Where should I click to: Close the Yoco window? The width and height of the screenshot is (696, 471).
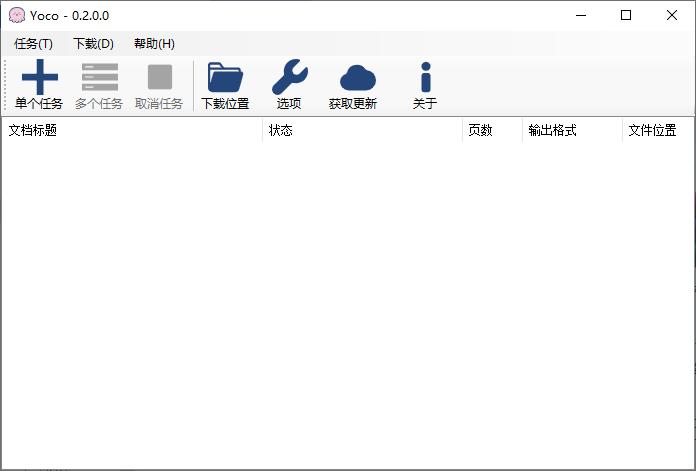tap(672, 15)
